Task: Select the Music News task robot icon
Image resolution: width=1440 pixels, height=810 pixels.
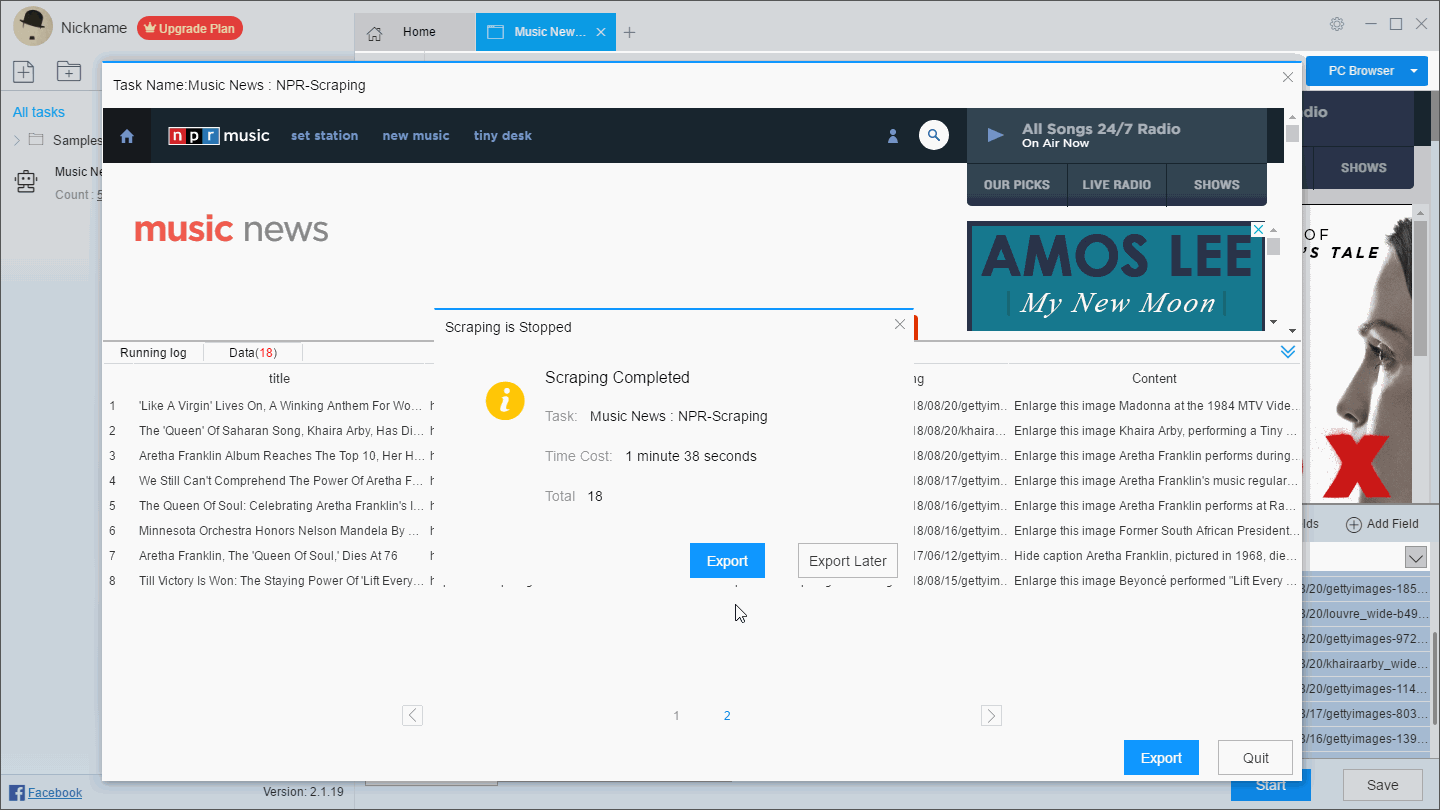Action: click(26, 181)
